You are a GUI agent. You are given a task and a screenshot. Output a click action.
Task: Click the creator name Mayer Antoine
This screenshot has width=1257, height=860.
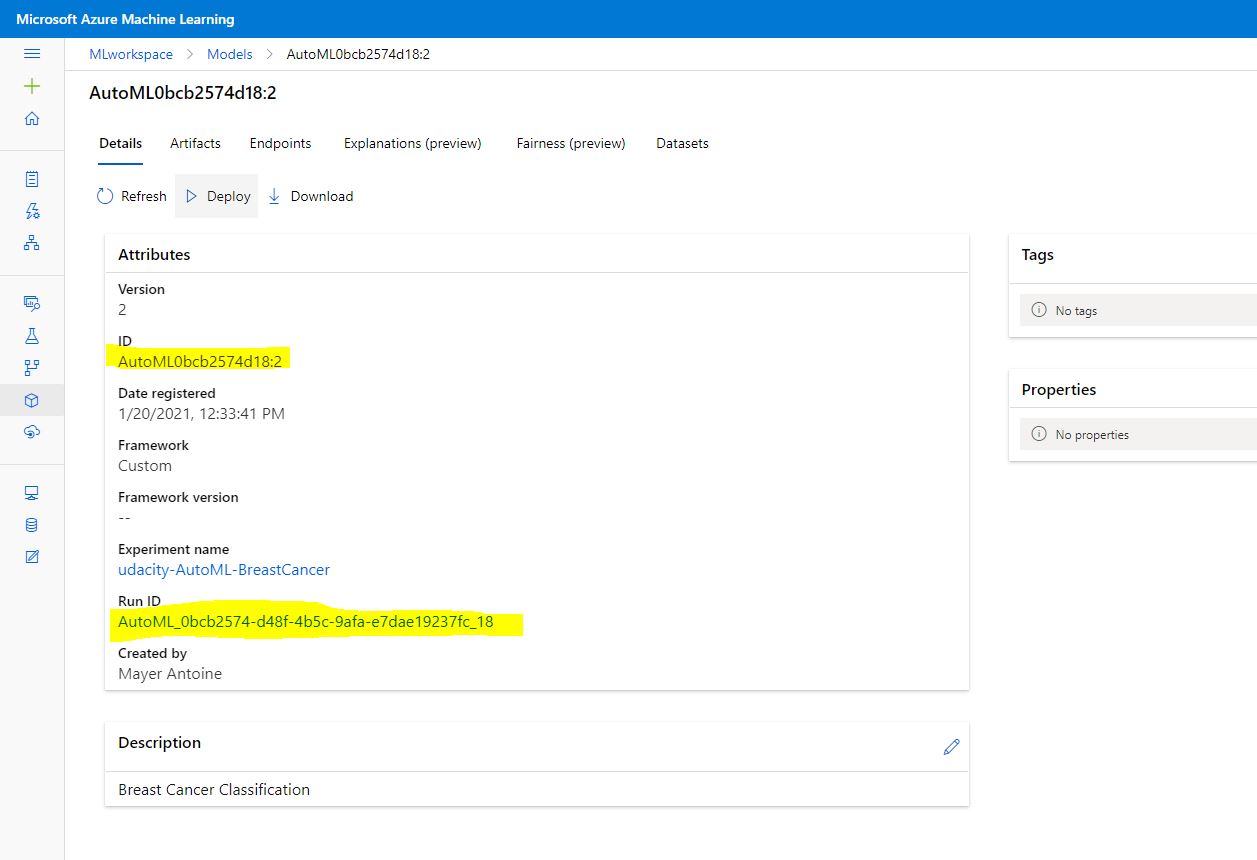pos(170,674)
